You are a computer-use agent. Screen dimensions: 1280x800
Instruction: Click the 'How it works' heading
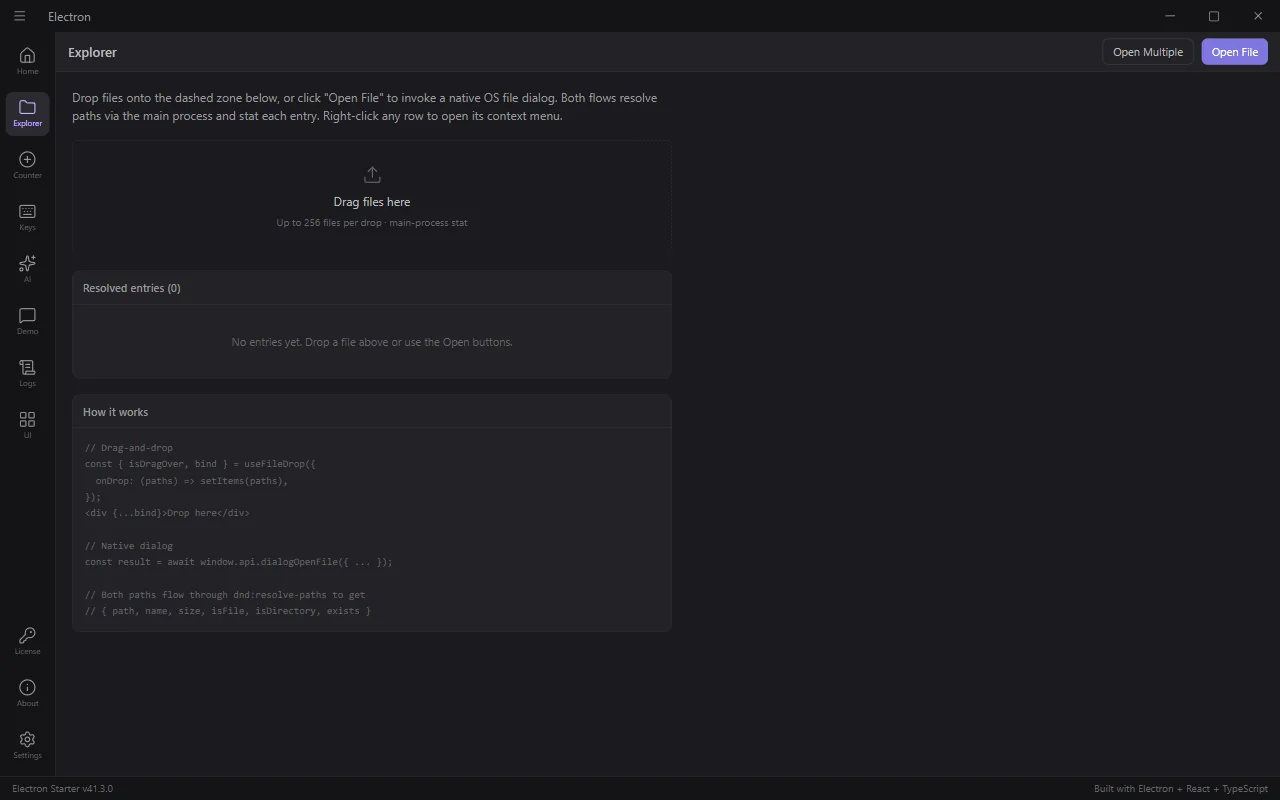coord(115,412)
